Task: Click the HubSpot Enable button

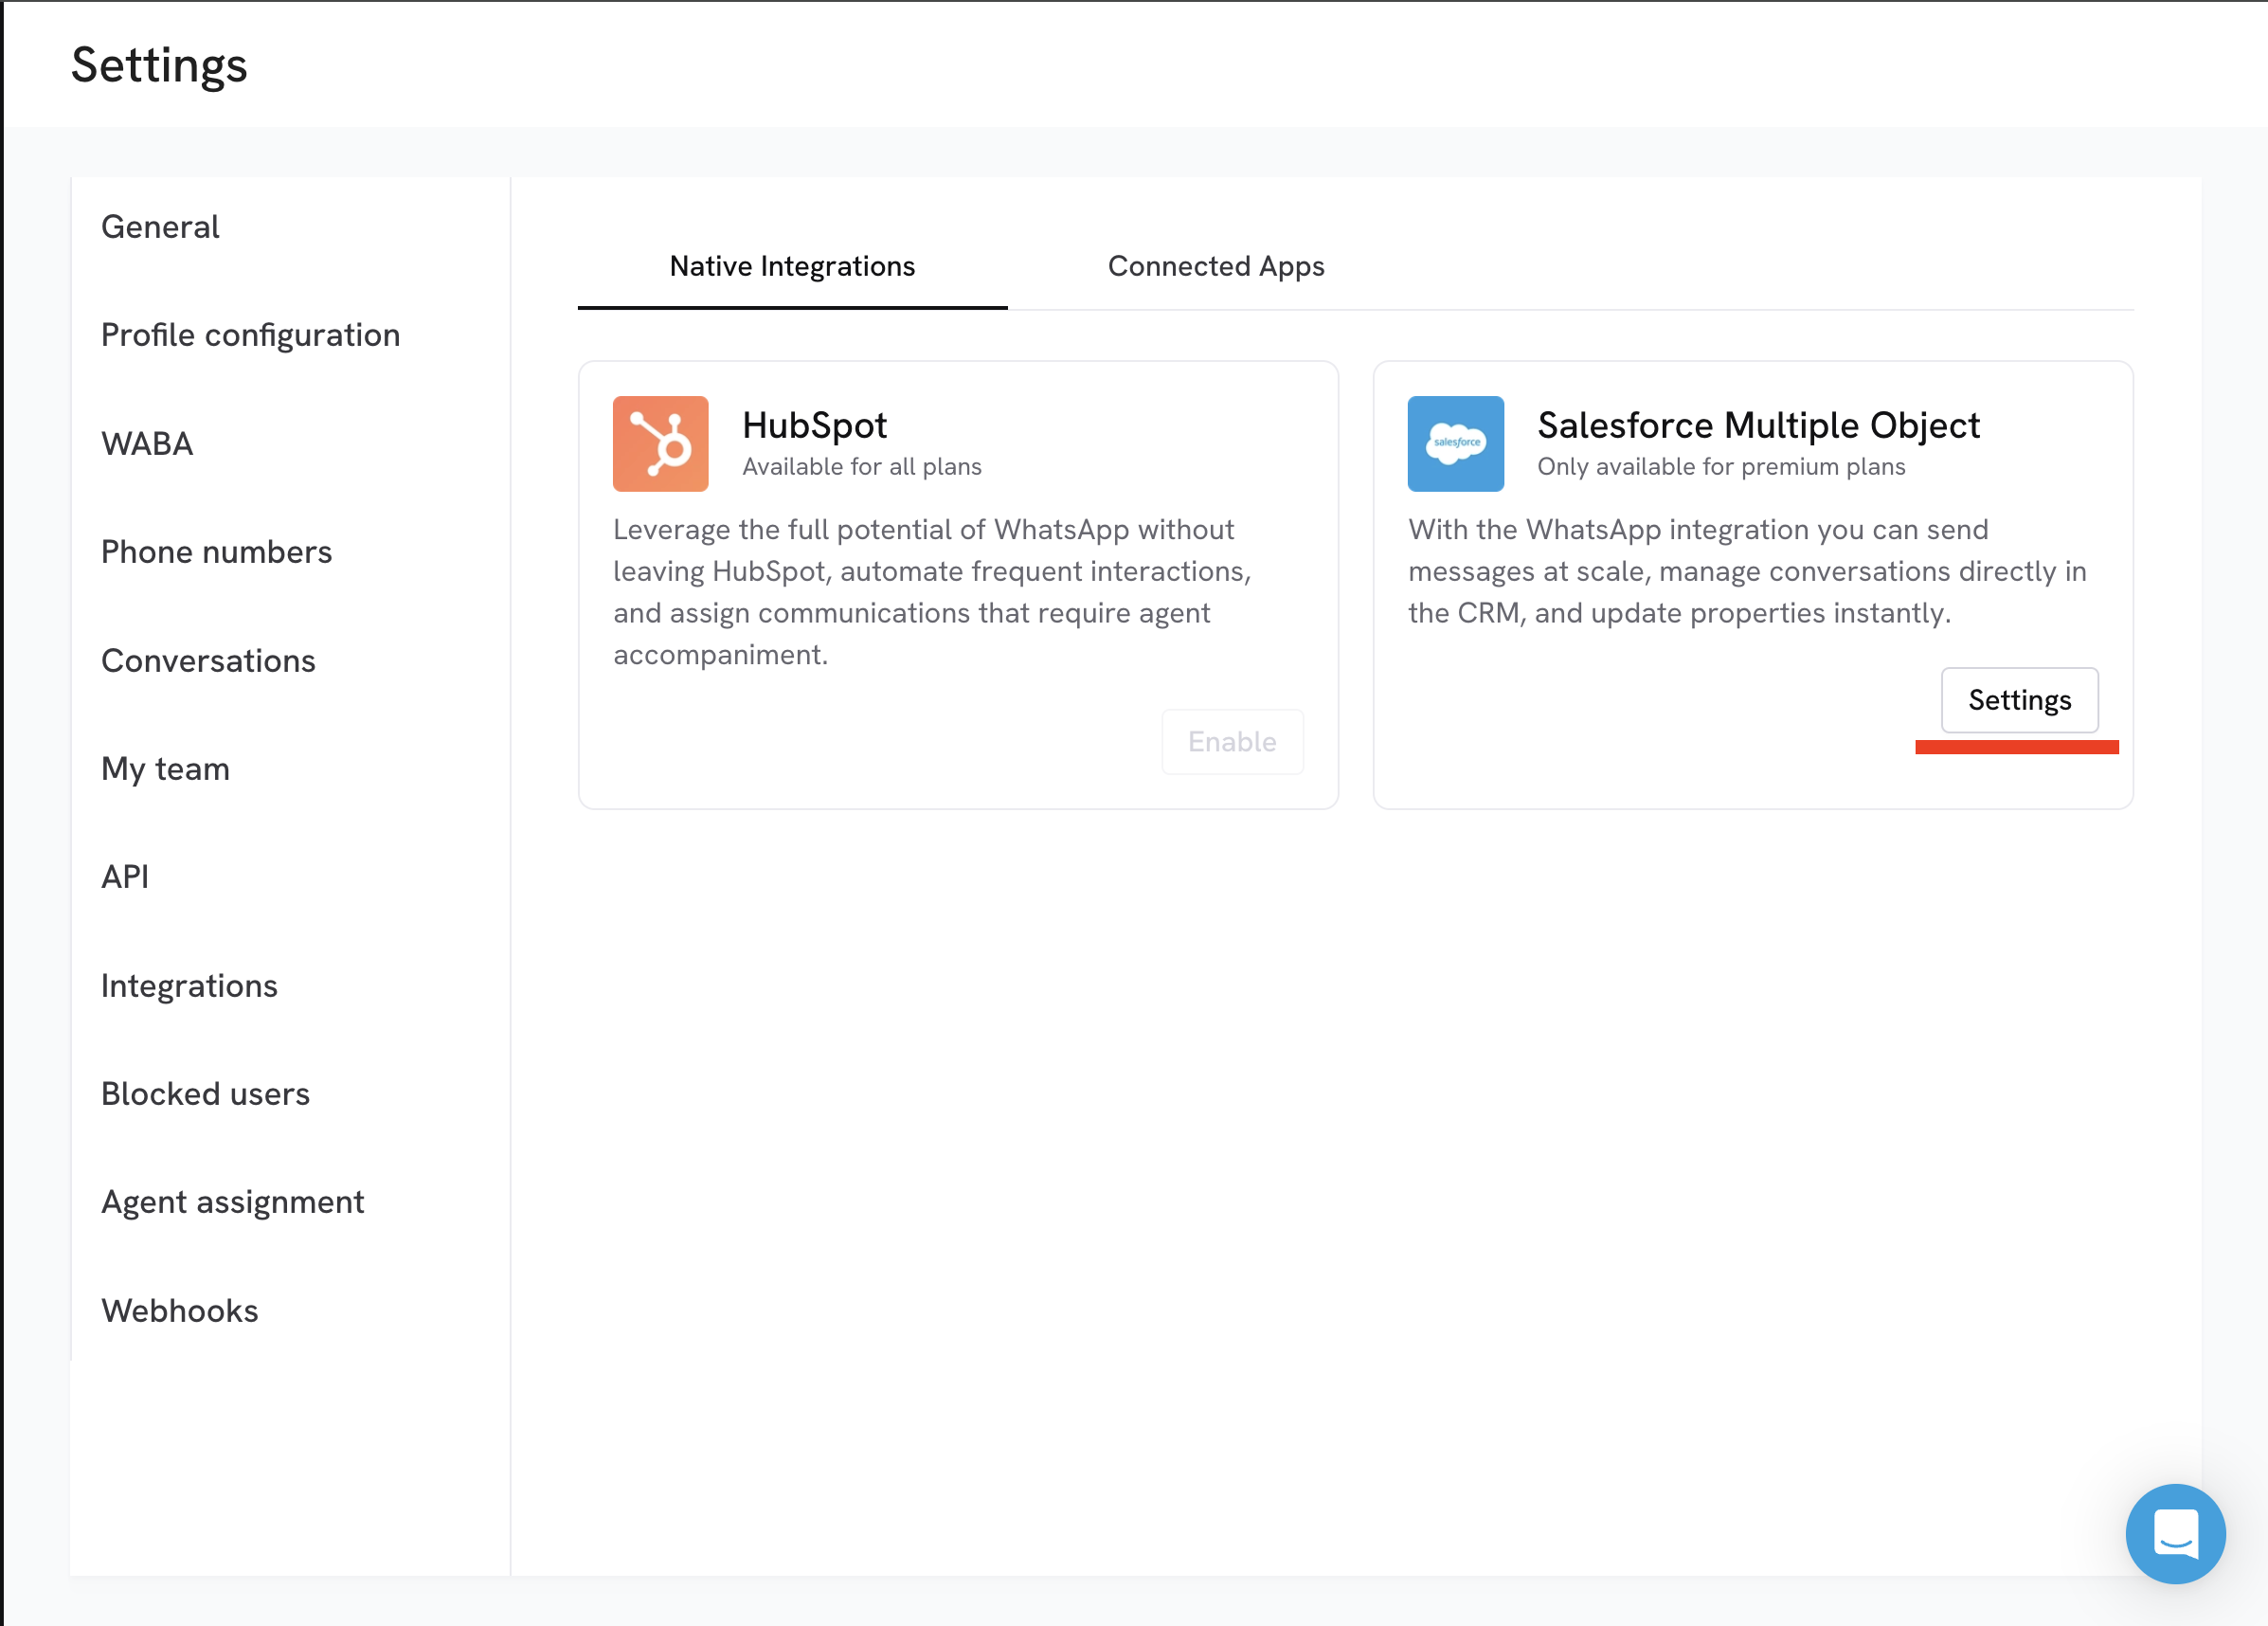Action: [1232, 742]
